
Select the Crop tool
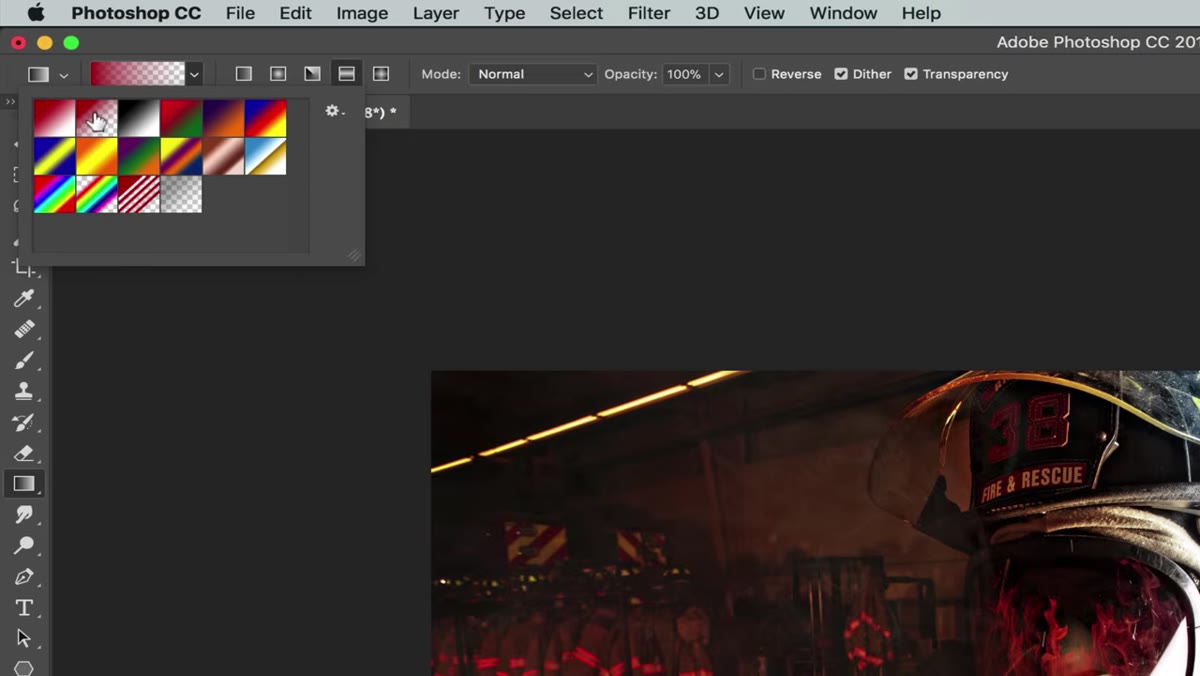click(x=24, y=267)
